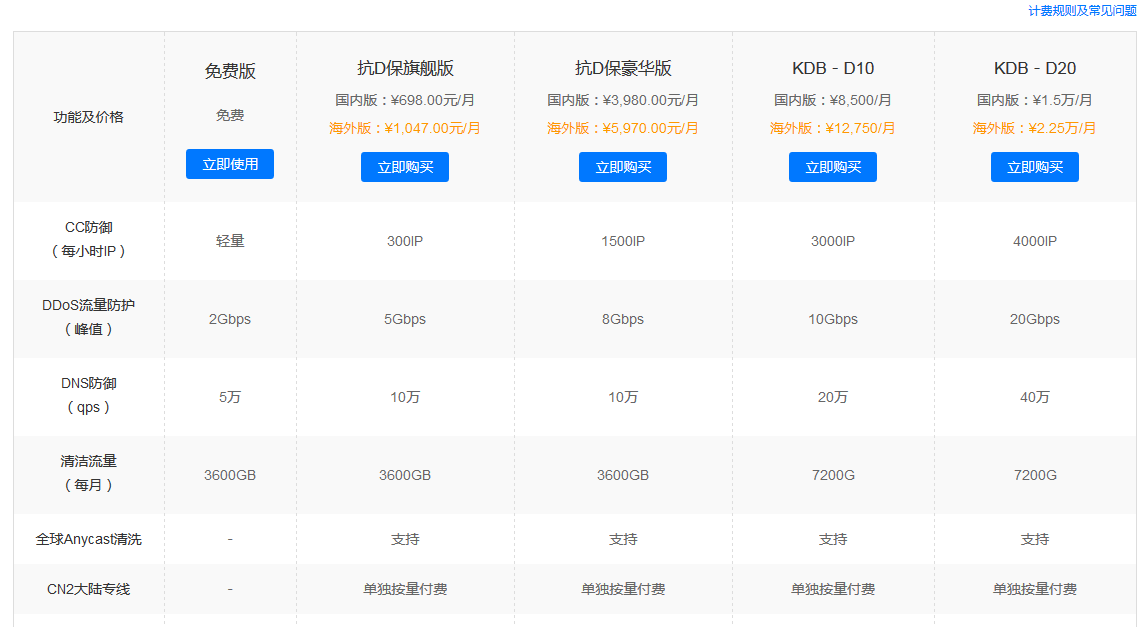The height and width of the screenshot is (627, 1141).
Task: Click the CN2大陆专线 row label
Action: 89,589
